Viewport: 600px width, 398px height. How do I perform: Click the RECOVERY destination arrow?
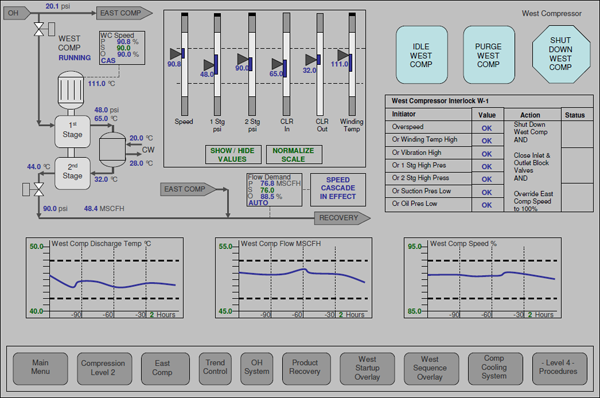pyautogui.click(x=342, y=218)
